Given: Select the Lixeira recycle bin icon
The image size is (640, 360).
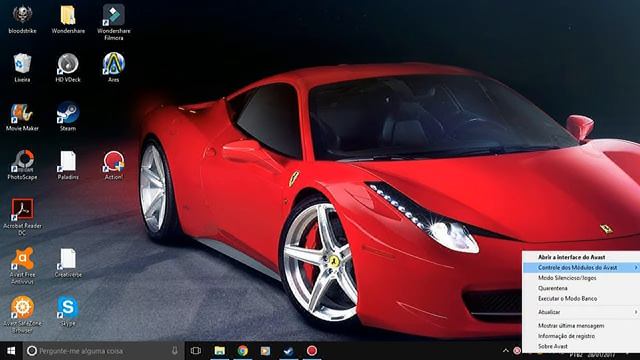Looking at the screenshot, I should point(22,67).
